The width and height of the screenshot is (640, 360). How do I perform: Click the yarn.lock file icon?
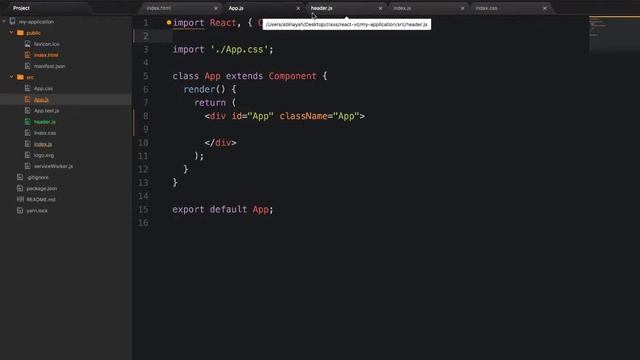[x=20, y=211]
